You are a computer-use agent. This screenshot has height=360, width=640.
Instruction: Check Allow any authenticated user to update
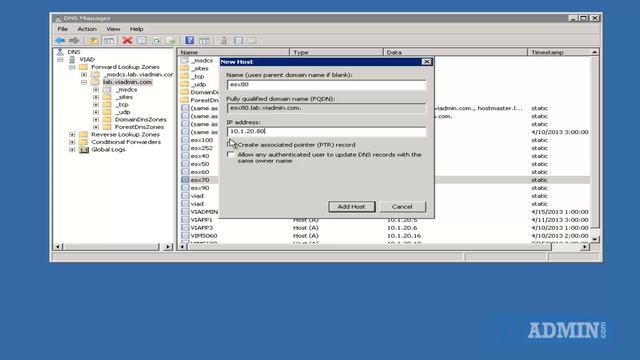pos(231,154)
